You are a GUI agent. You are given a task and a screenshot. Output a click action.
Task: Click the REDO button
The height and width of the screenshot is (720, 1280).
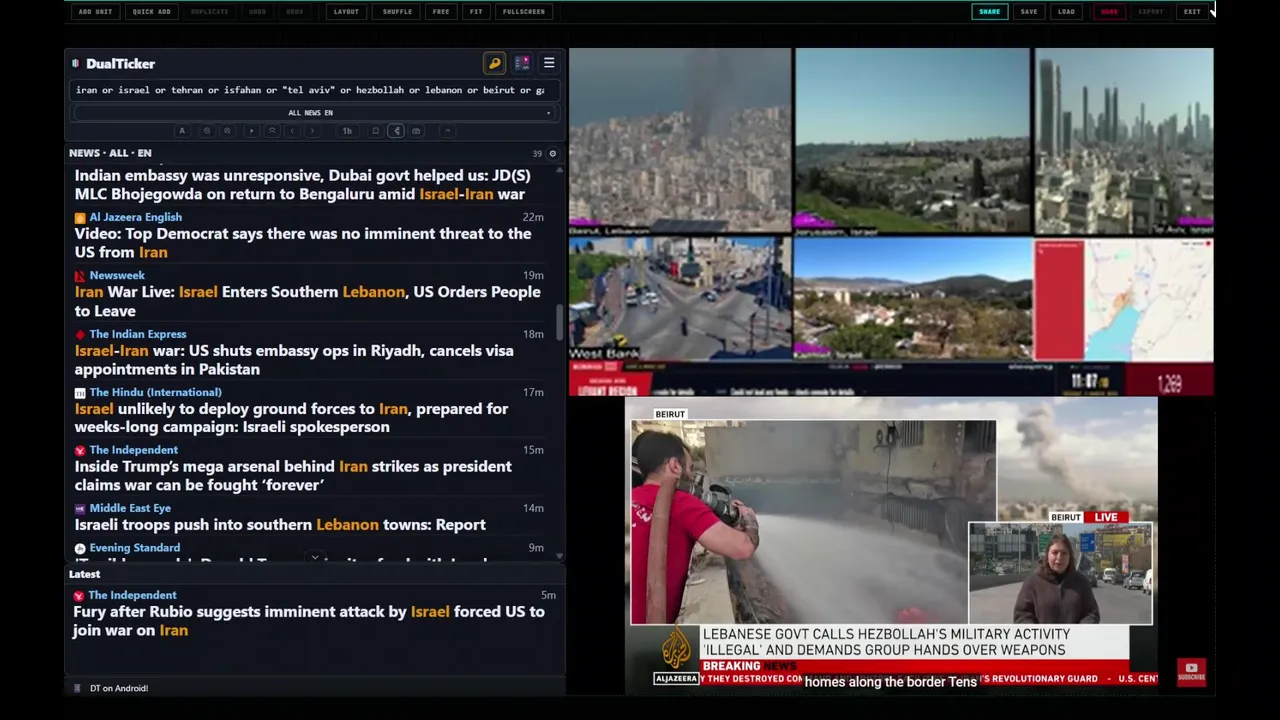(x=294, y=11)
